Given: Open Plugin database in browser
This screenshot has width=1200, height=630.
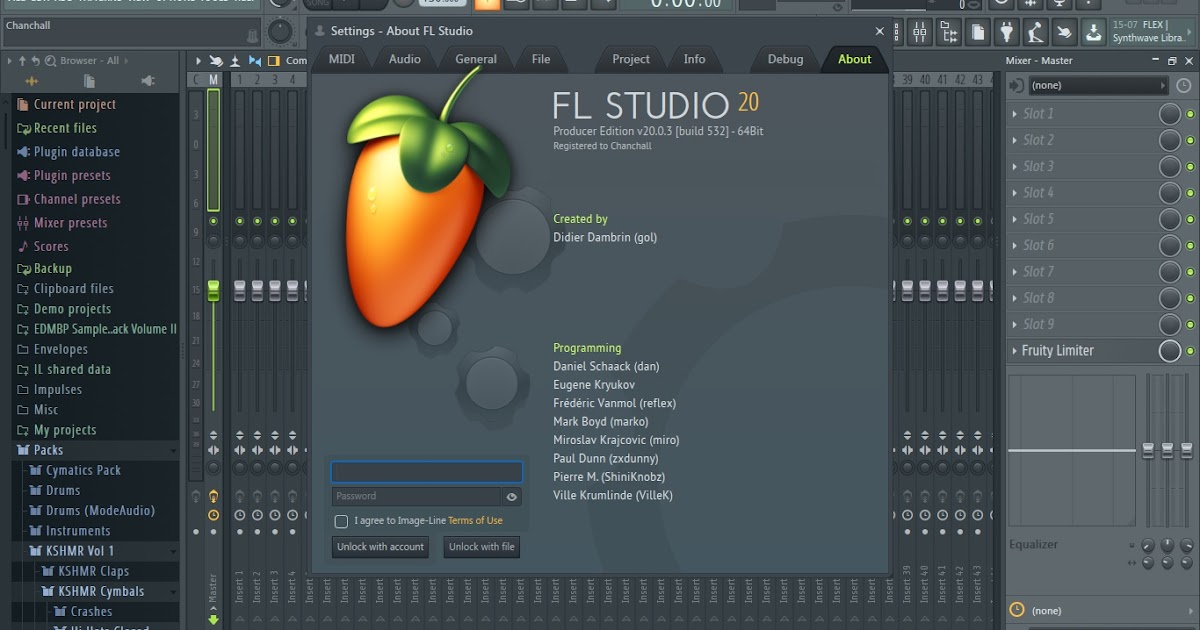Looking at the screenshot, I should click(x=77, y=152).
